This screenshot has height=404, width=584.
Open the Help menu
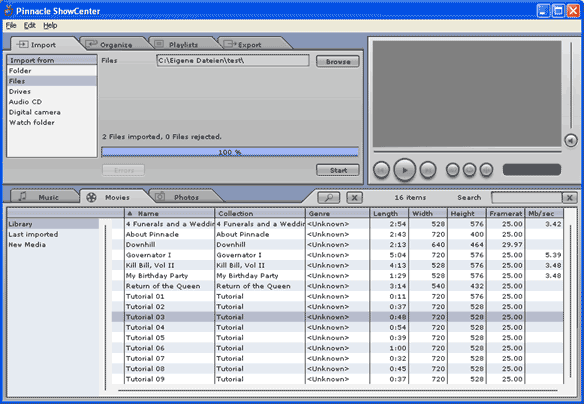click(x=50, y=25)
